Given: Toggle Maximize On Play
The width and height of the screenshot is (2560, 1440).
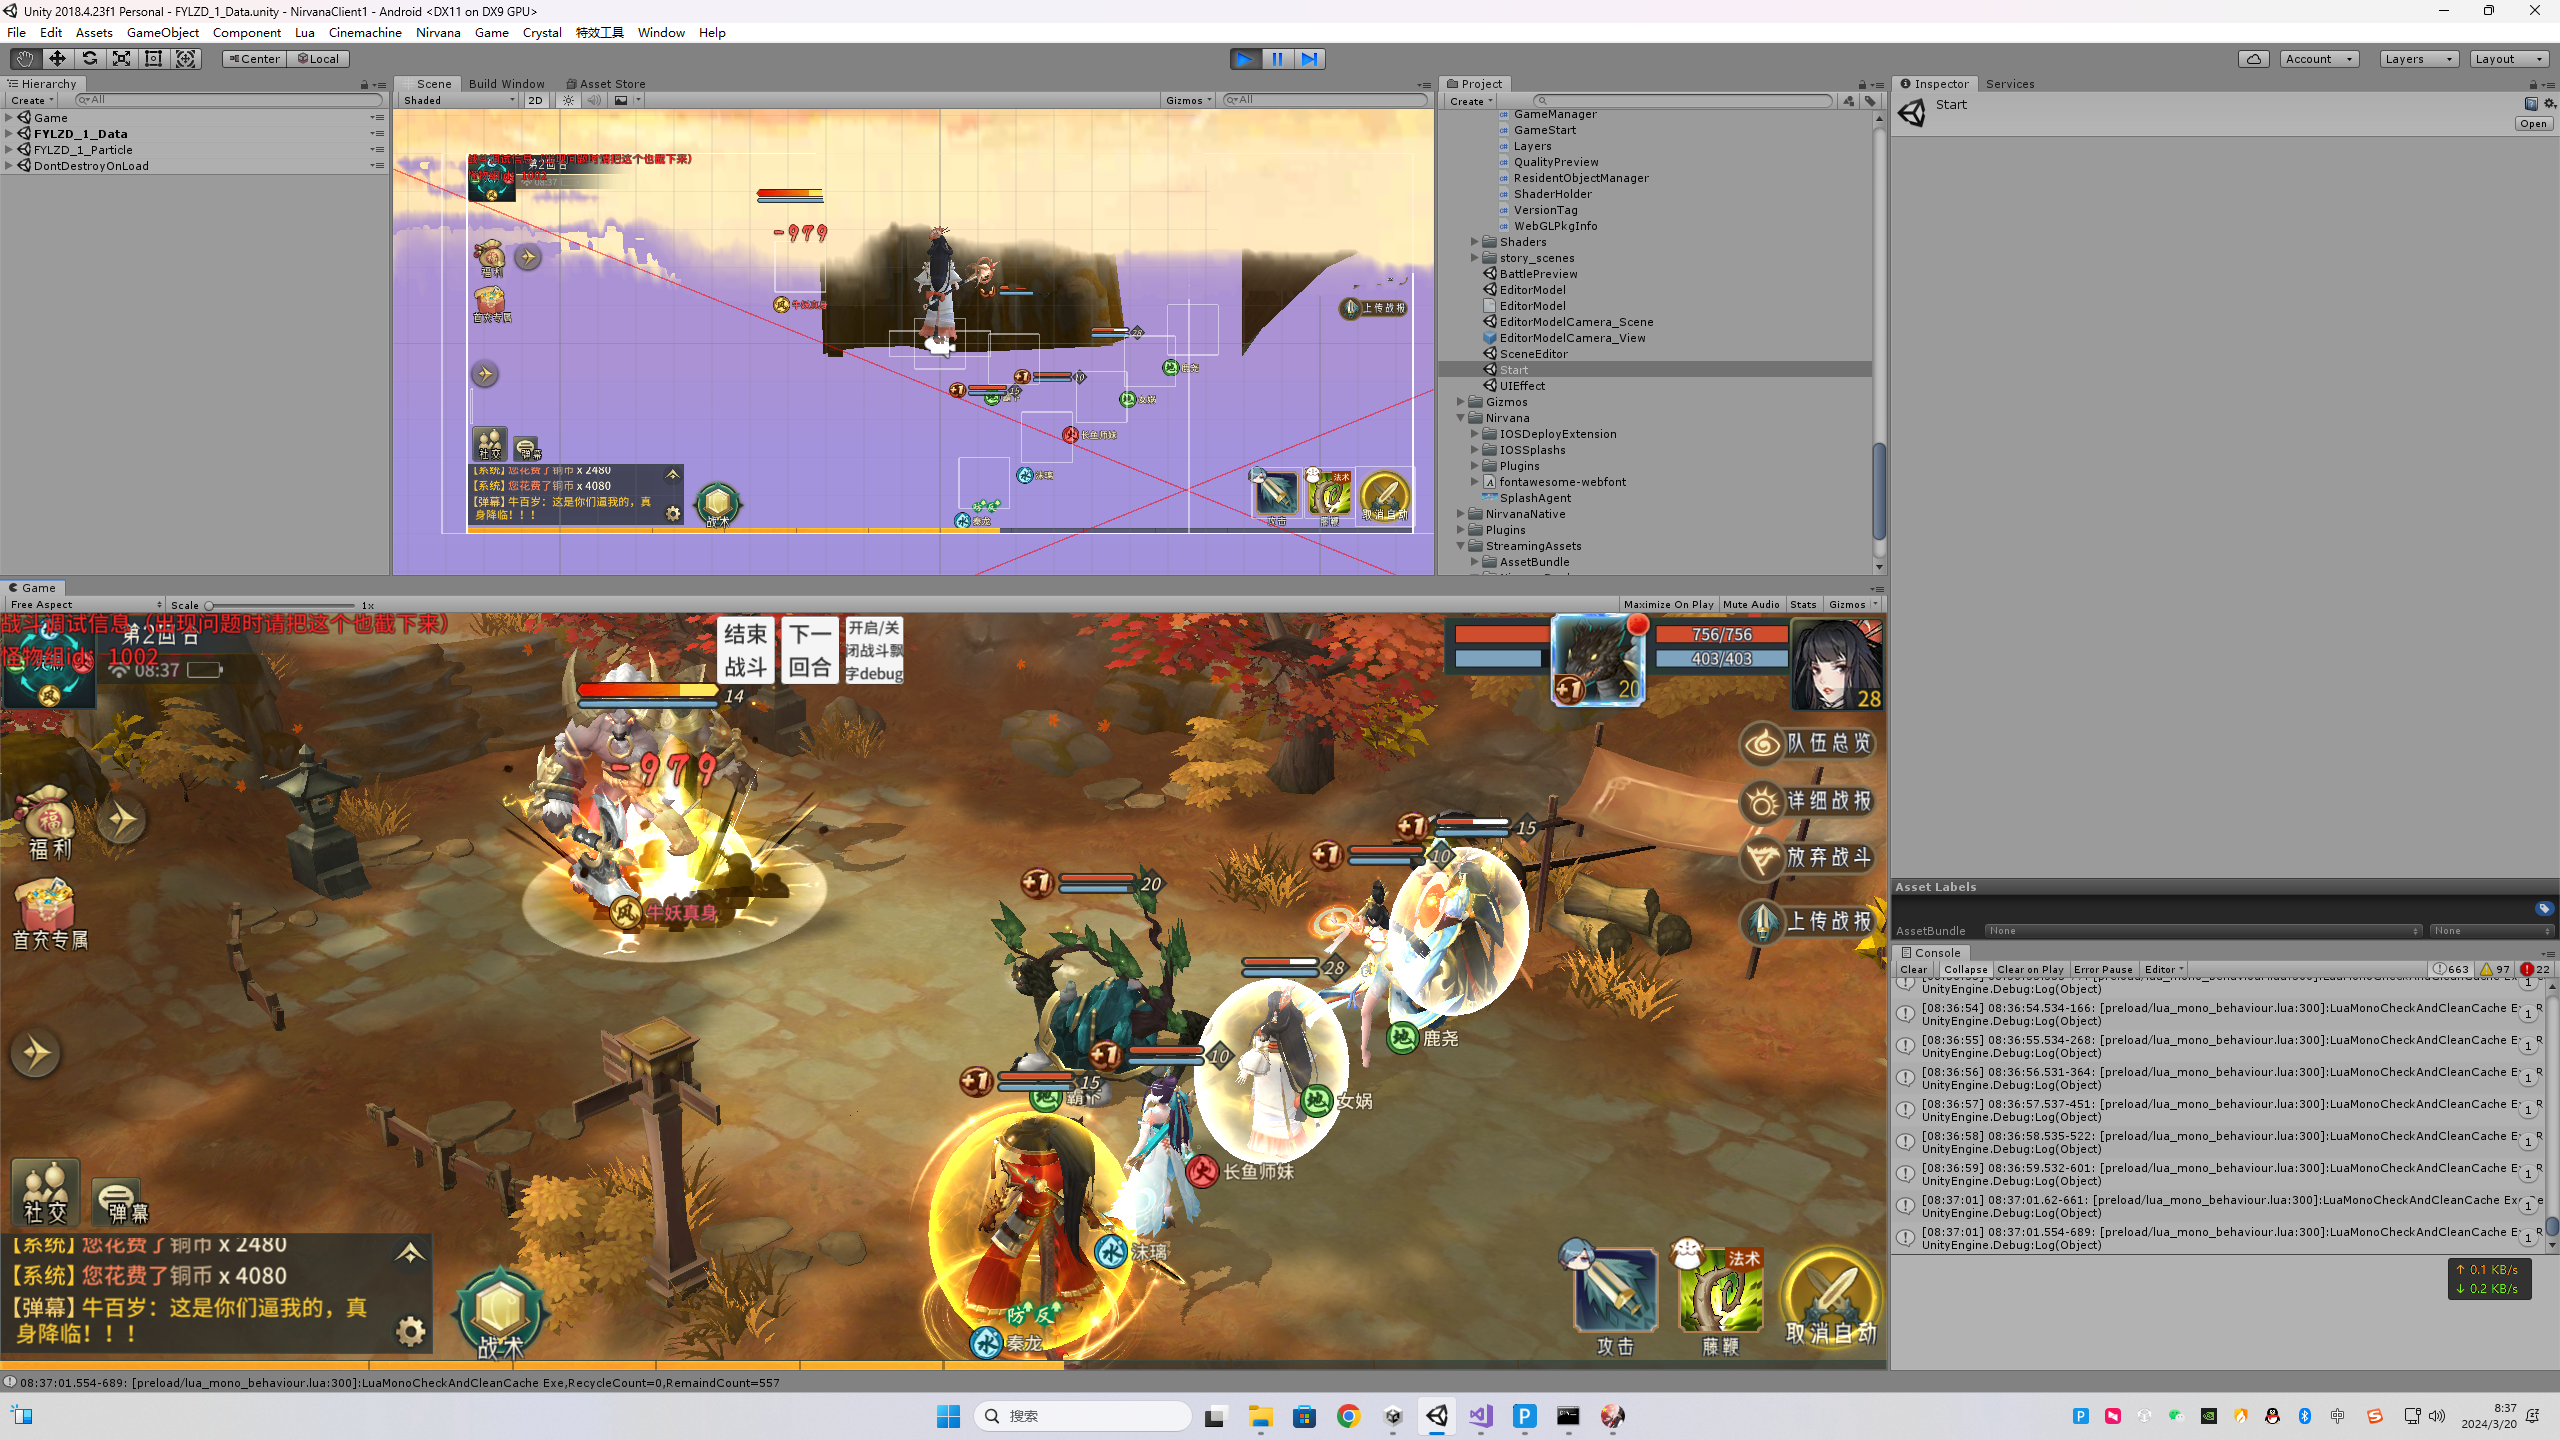Looking at the screenshot, I should tap(1668, 604).
